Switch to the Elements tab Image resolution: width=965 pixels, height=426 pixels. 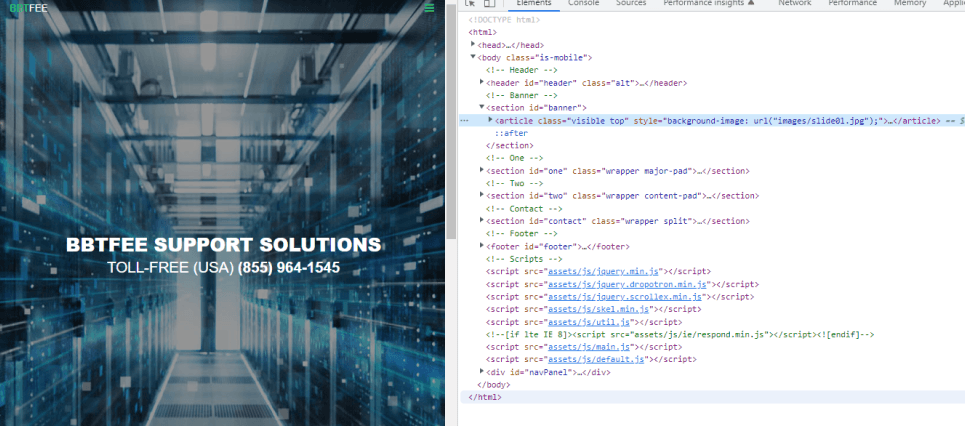pos(533,3)
